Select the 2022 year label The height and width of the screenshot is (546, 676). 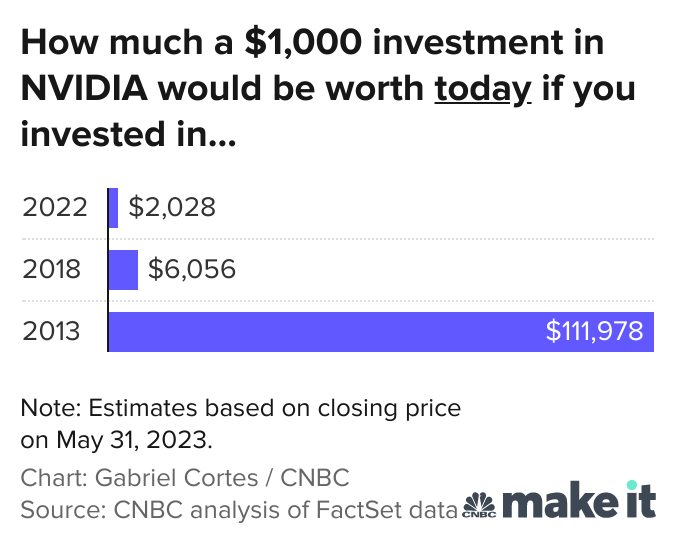[55, 208]
